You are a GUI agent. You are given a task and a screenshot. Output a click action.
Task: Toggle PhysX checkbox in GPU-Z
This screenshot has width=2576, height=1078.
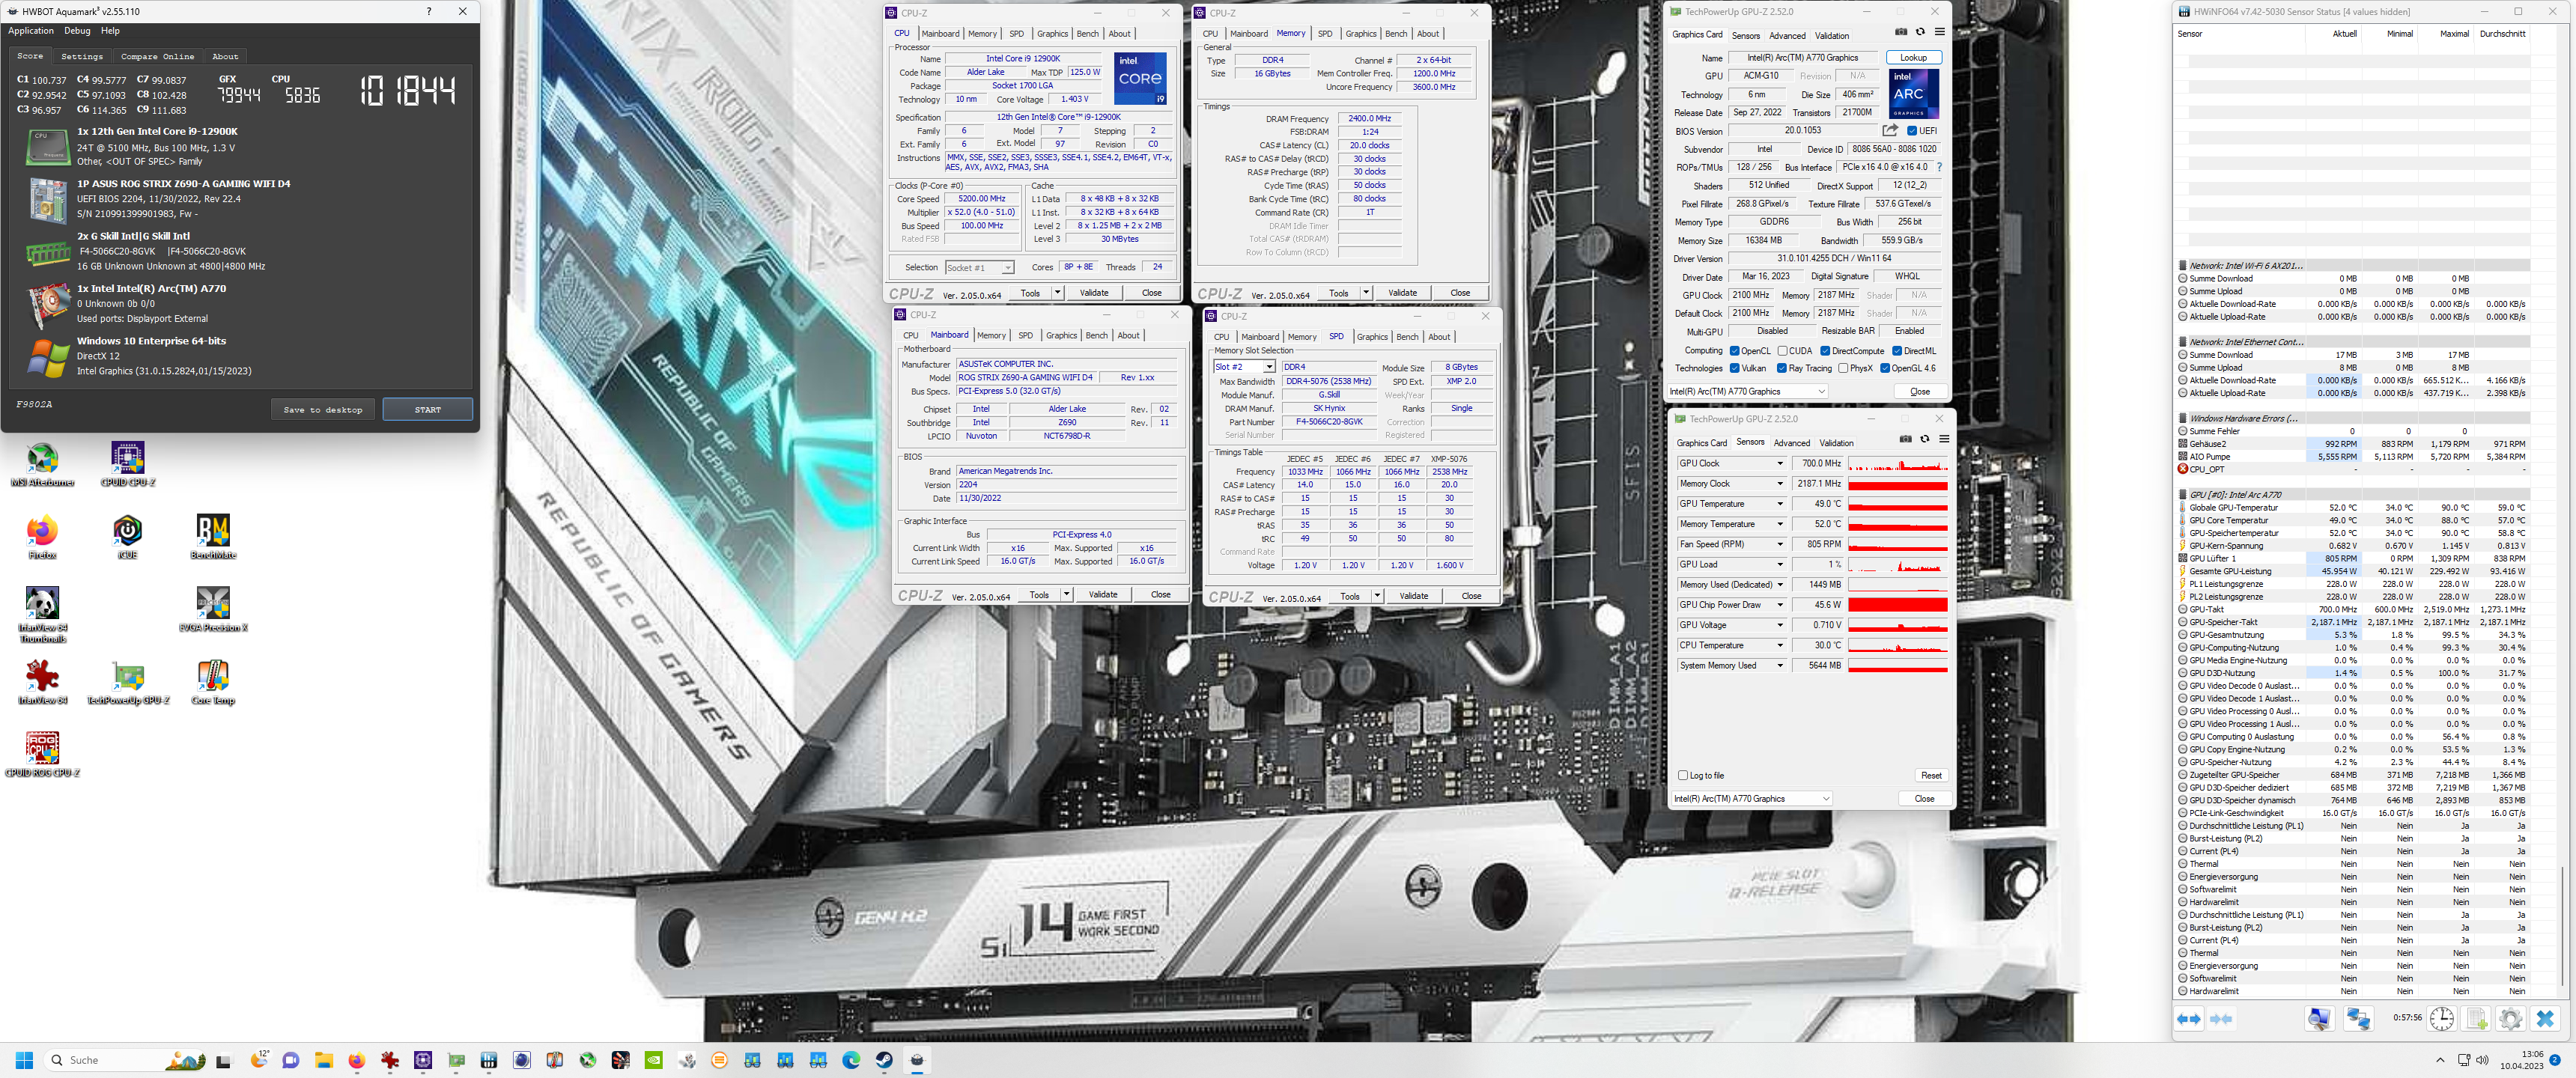[1843, 368]
